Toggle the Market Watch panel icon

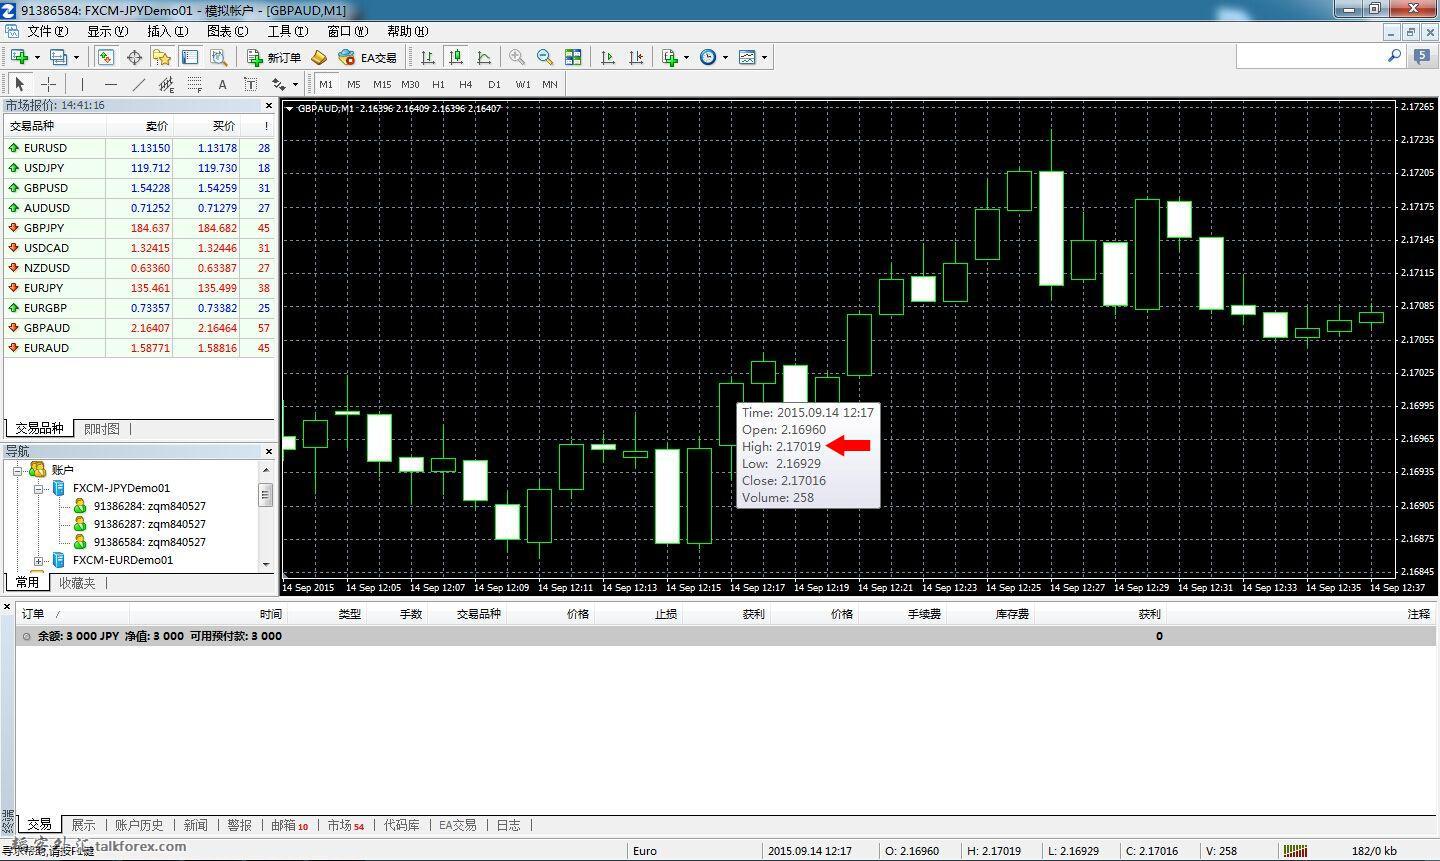pos(106,57)
